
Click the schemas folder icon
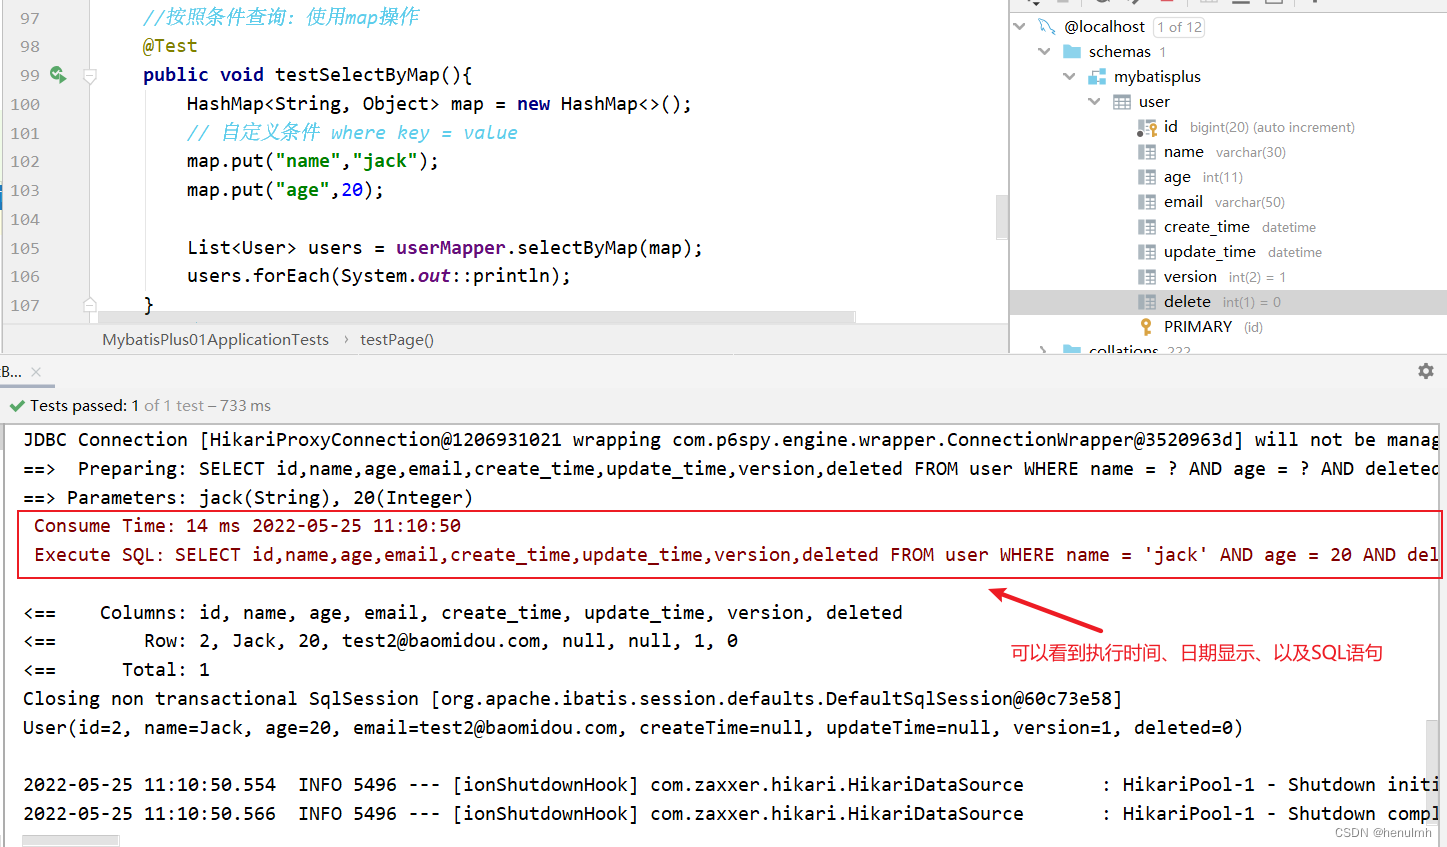click(x=1072, y=51)
